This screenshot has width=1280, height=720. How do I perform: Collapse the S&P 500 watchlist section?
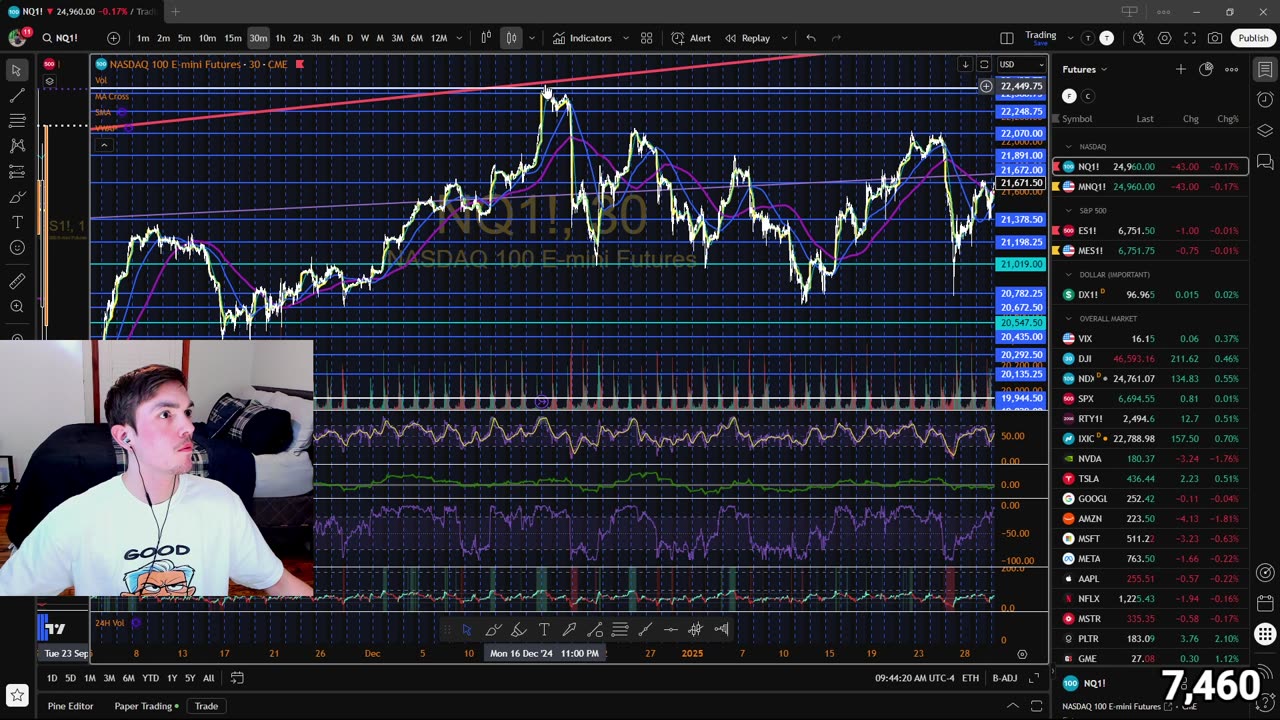(1068, 211)
